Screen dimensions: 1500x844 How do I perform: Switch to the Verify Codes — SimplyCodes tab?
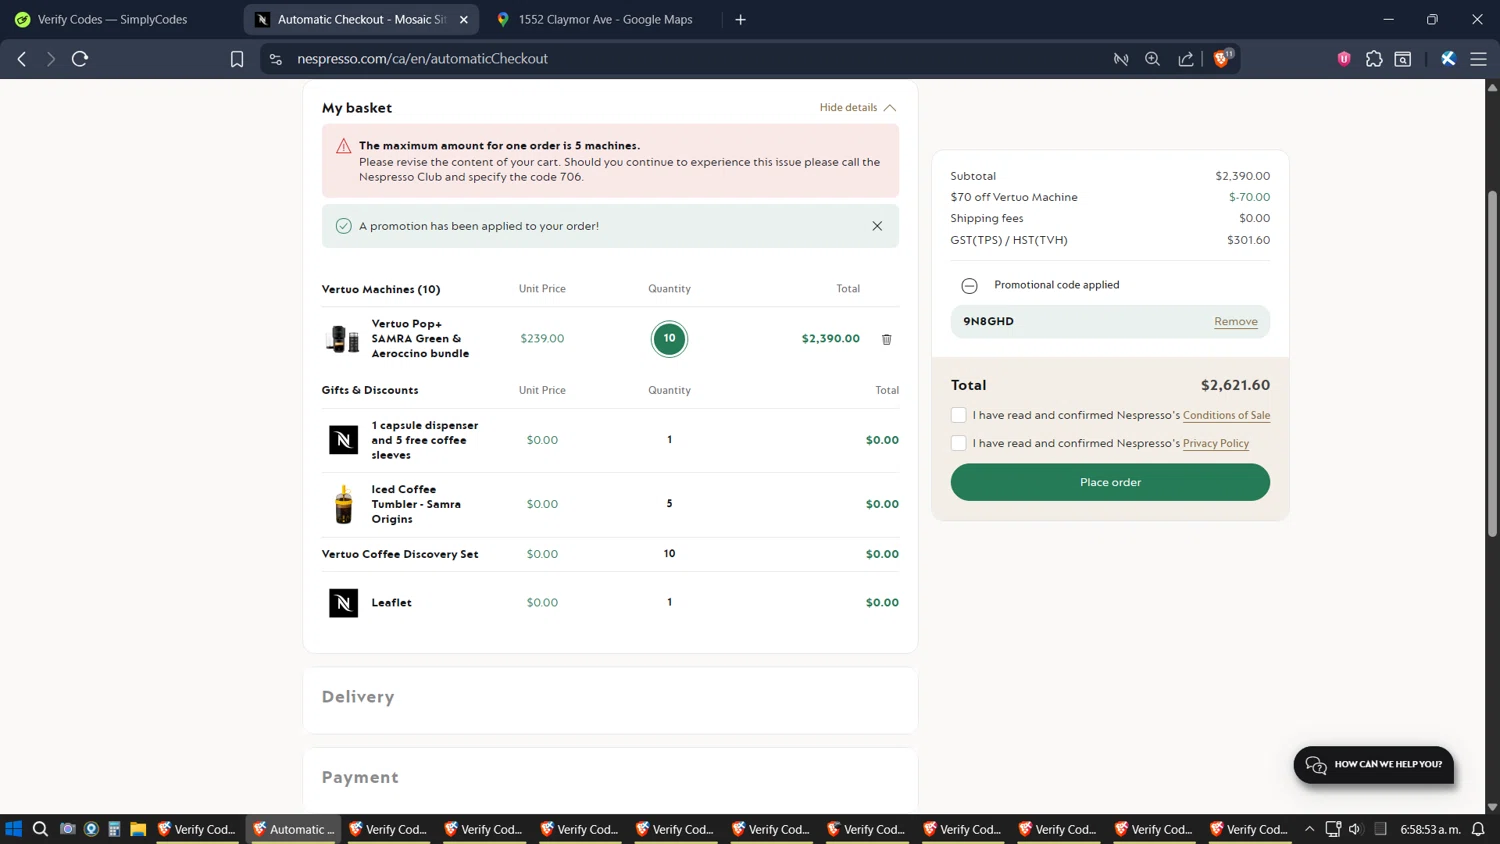click(x=112, y=19)
